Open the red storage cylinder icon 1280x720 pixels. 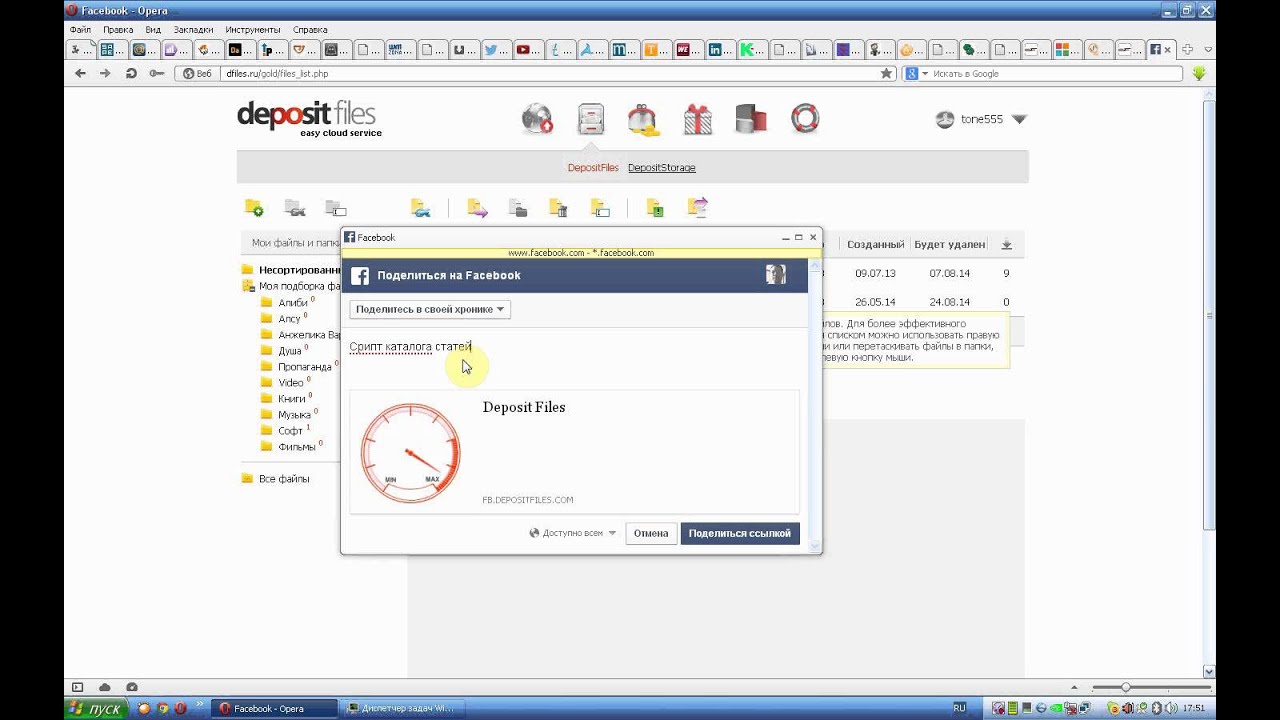tap(750, 119)
